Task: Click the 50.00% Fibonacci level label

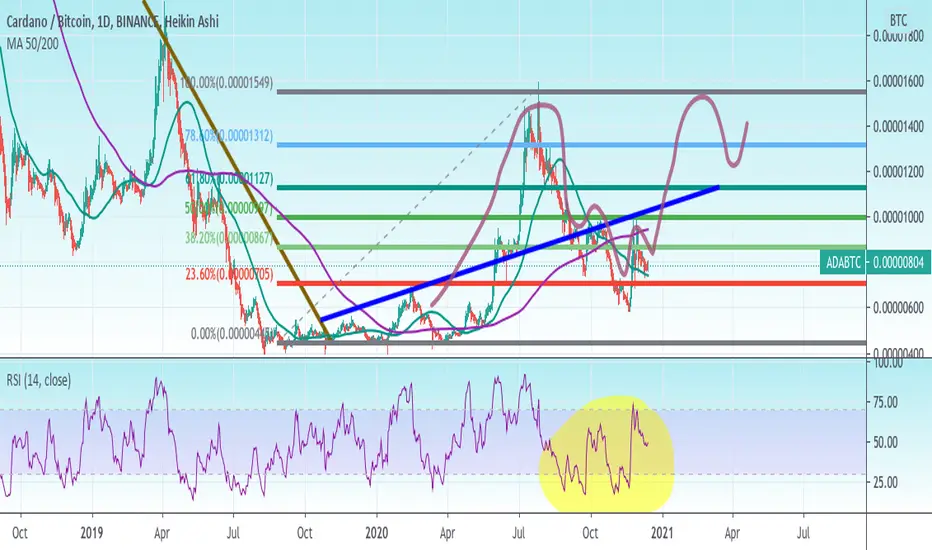Action: pos(228,208)
